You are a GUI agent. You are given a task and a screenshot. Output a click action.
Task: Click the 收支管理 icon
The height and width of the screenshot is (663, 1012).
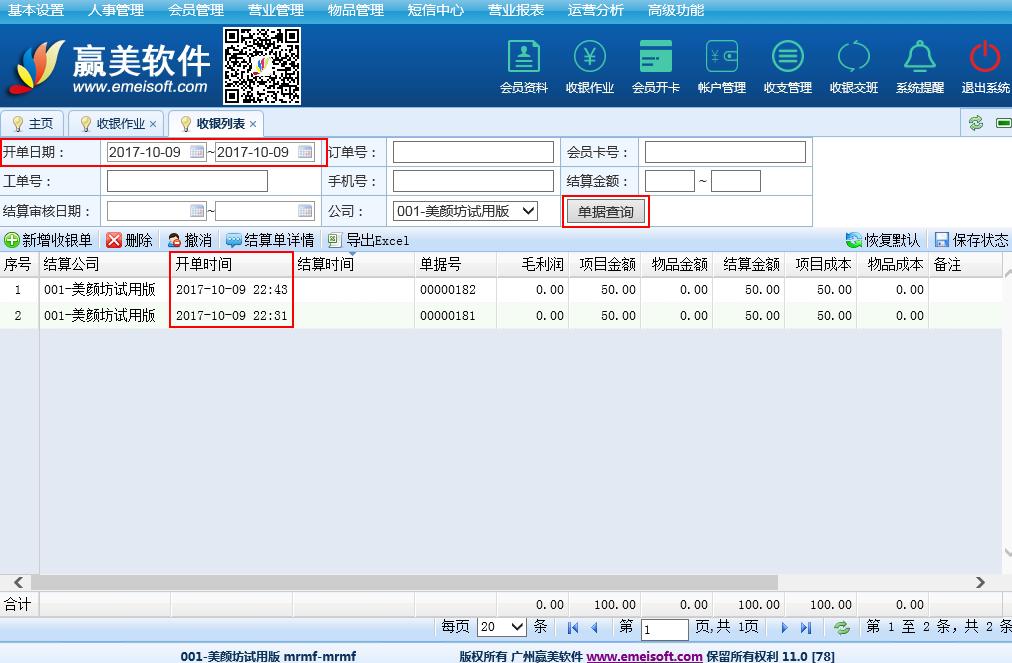pos(787,58)
